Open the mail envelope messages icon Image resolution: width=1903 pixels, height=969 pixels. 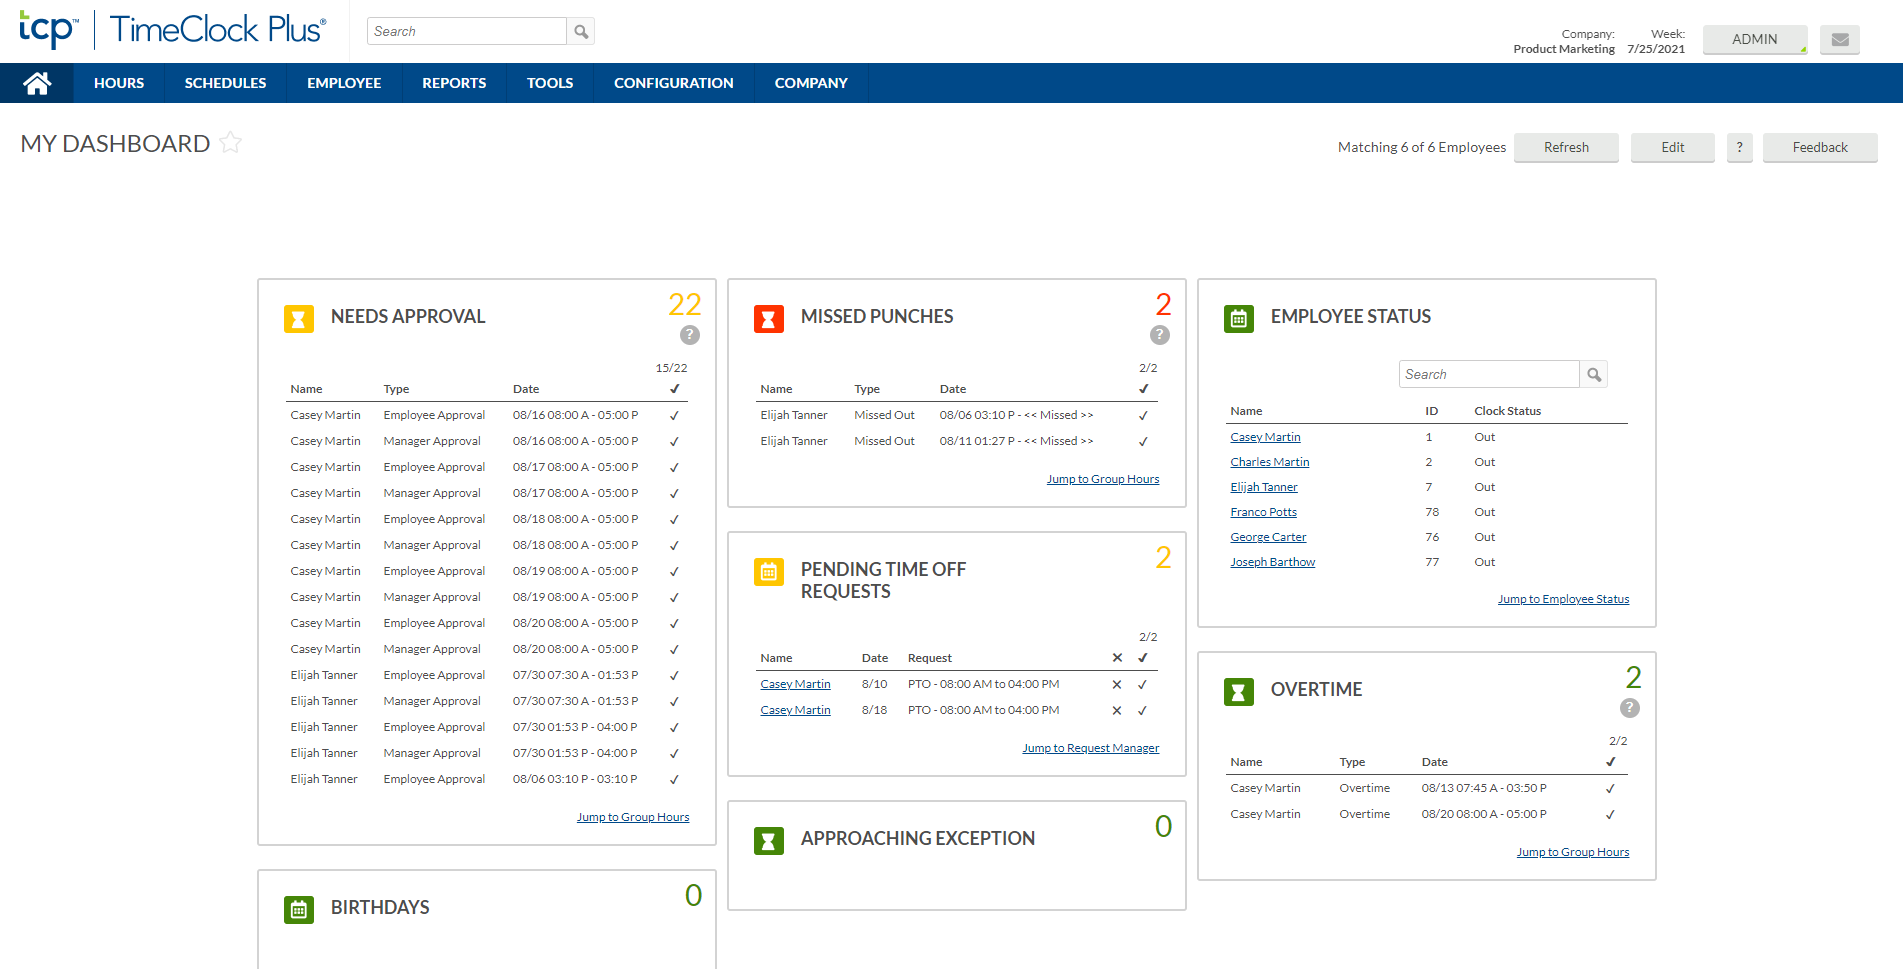(x=1839, y=39)
